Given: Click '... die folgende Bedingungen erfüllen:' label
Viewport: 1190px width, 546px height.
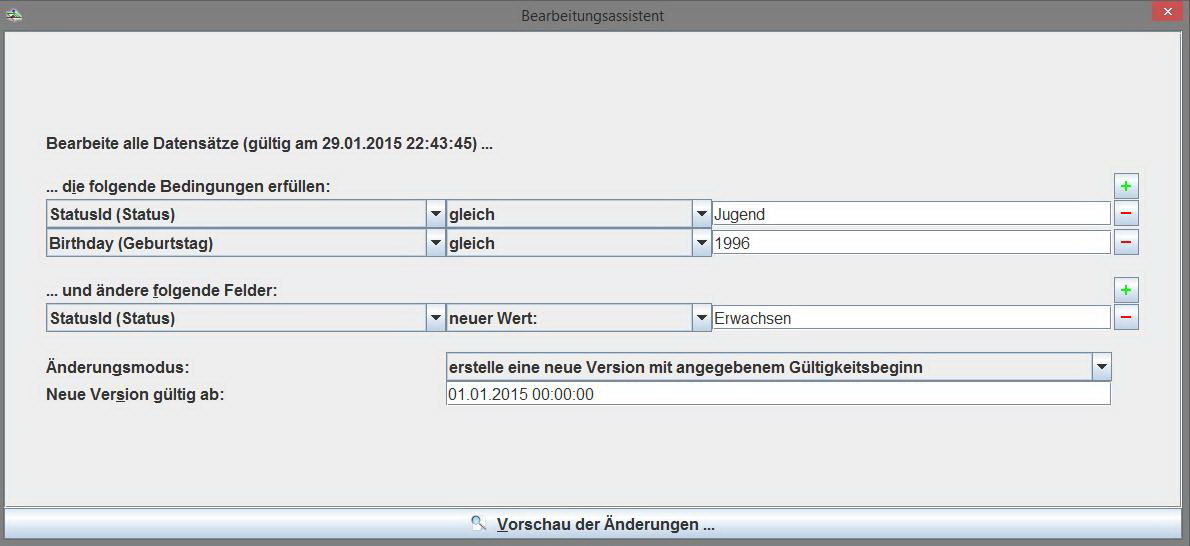Looking at the screenshot, I should coord(188,187).
